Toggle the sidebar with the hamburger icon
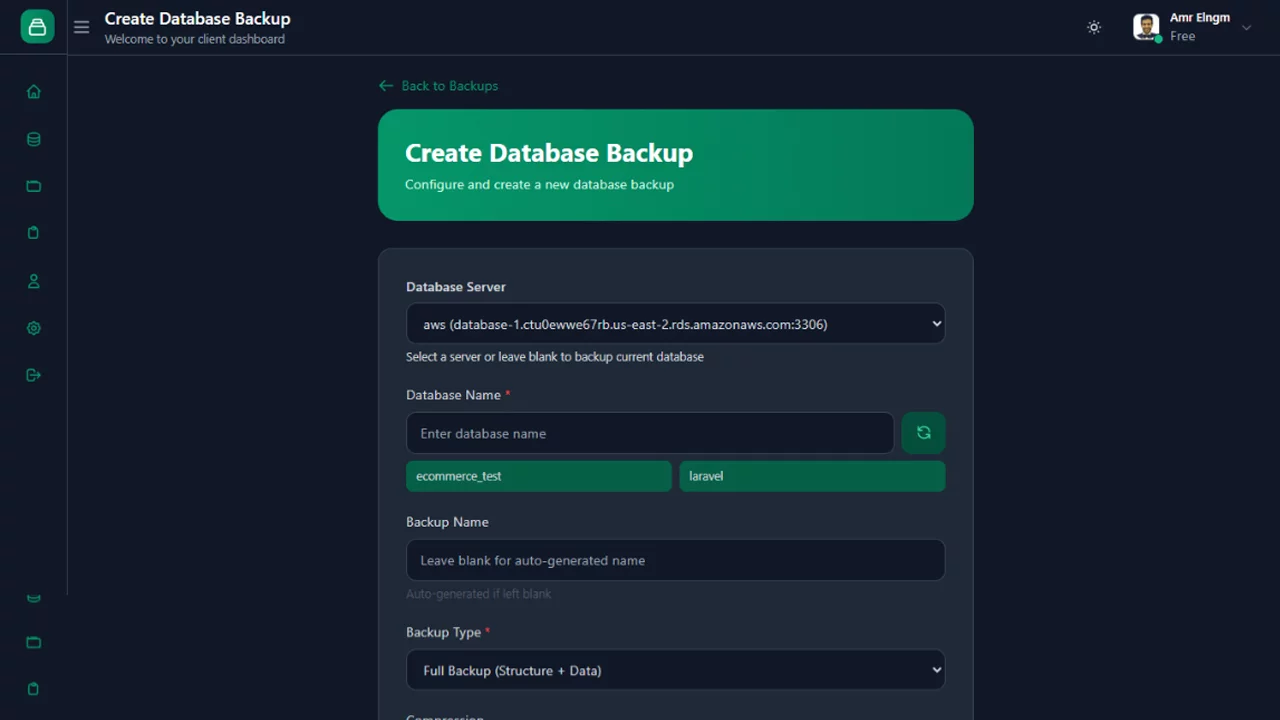This screenshot has height=720, width=1280. 81,27
